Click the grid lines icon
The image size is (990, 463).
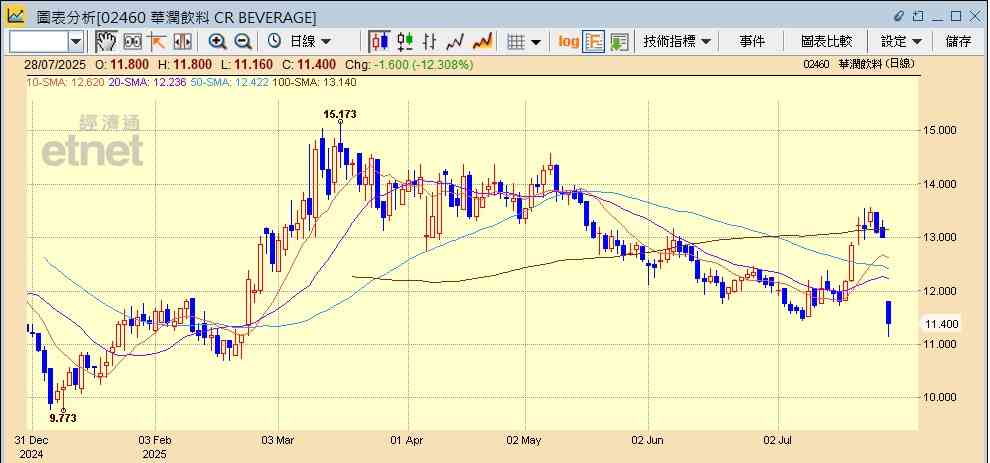pyautogui.click(x=516, y=42)
